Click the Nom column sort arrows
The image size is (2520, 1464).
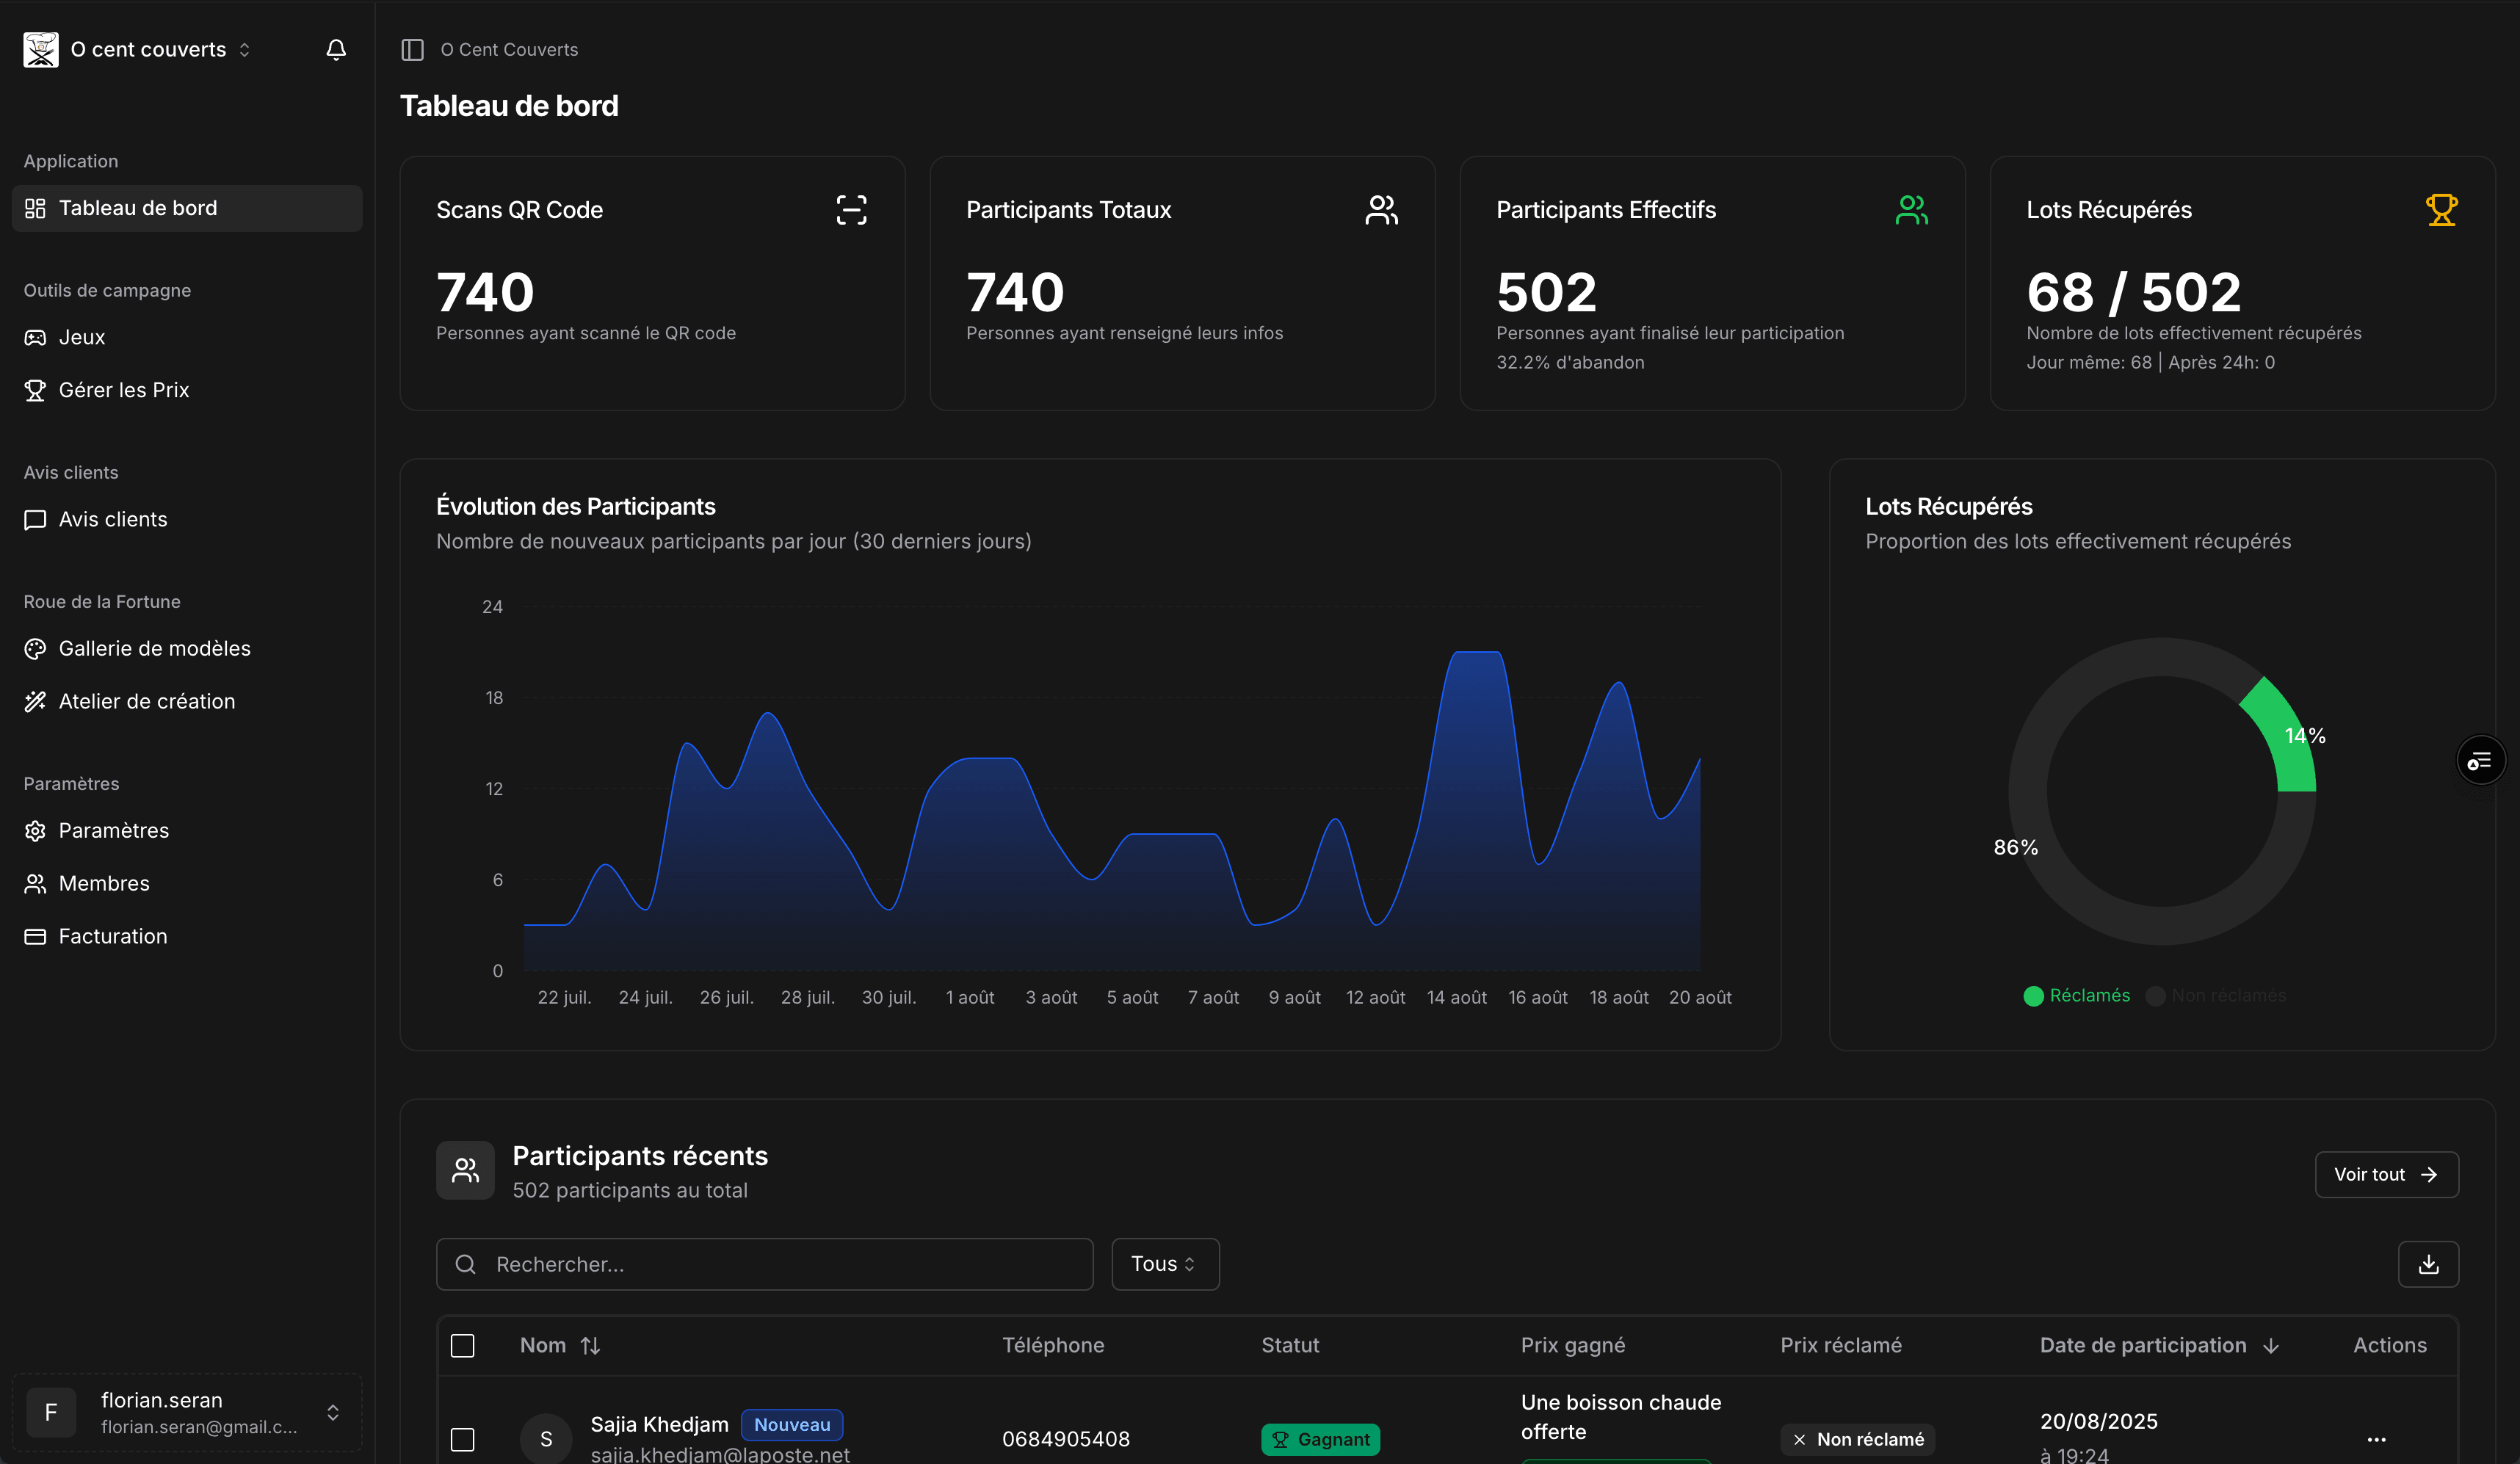590,1346
